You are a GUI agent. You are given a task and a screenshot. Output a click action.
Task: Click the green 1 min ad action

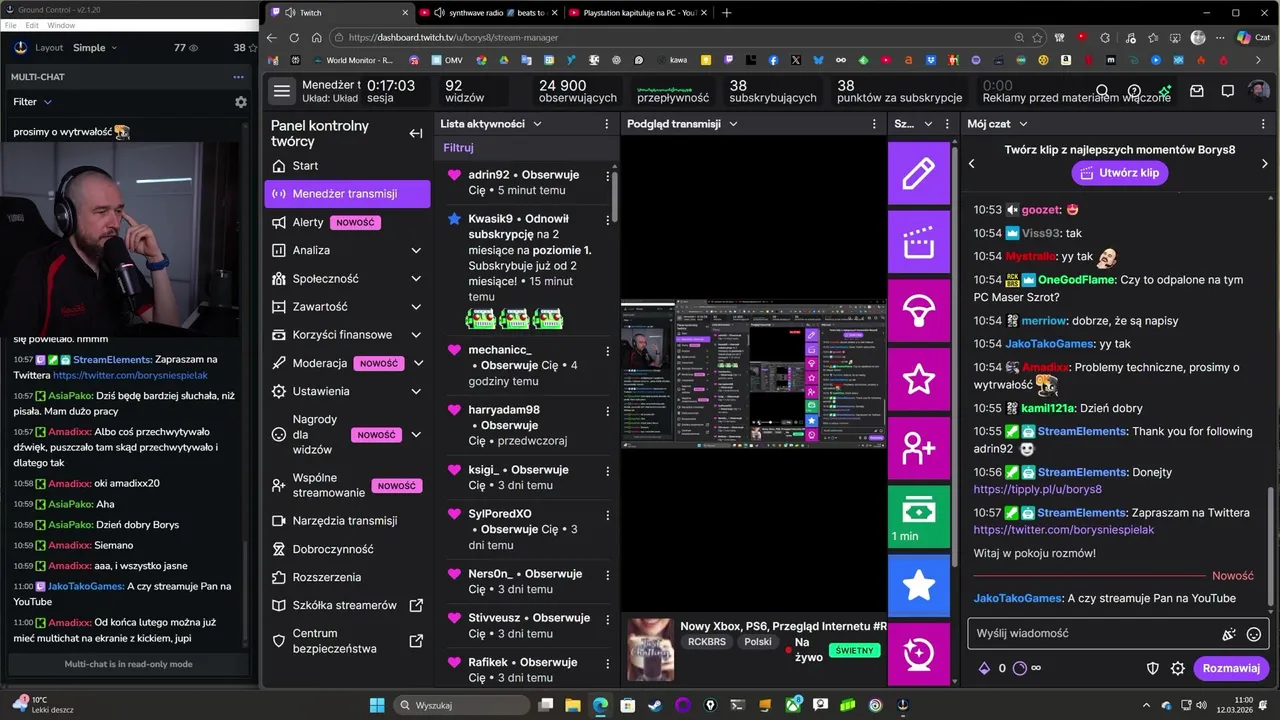(919, 517)
